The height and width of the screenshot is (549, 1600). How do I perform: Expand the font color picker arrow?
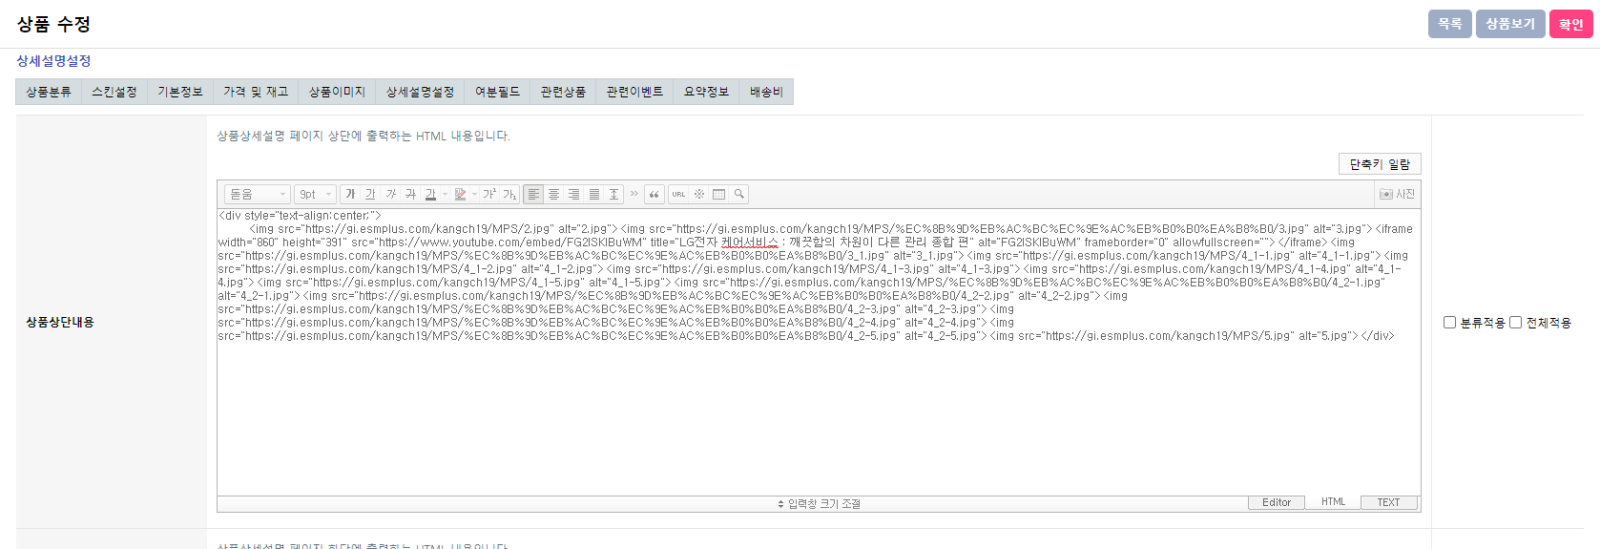(445, 194)
